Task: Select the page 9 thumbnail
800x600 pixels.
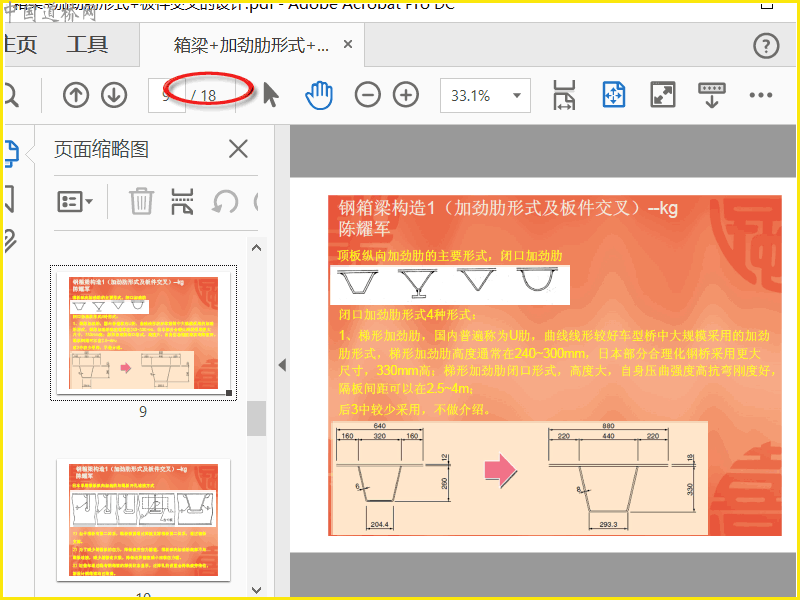Action: [x=143, y=333]
